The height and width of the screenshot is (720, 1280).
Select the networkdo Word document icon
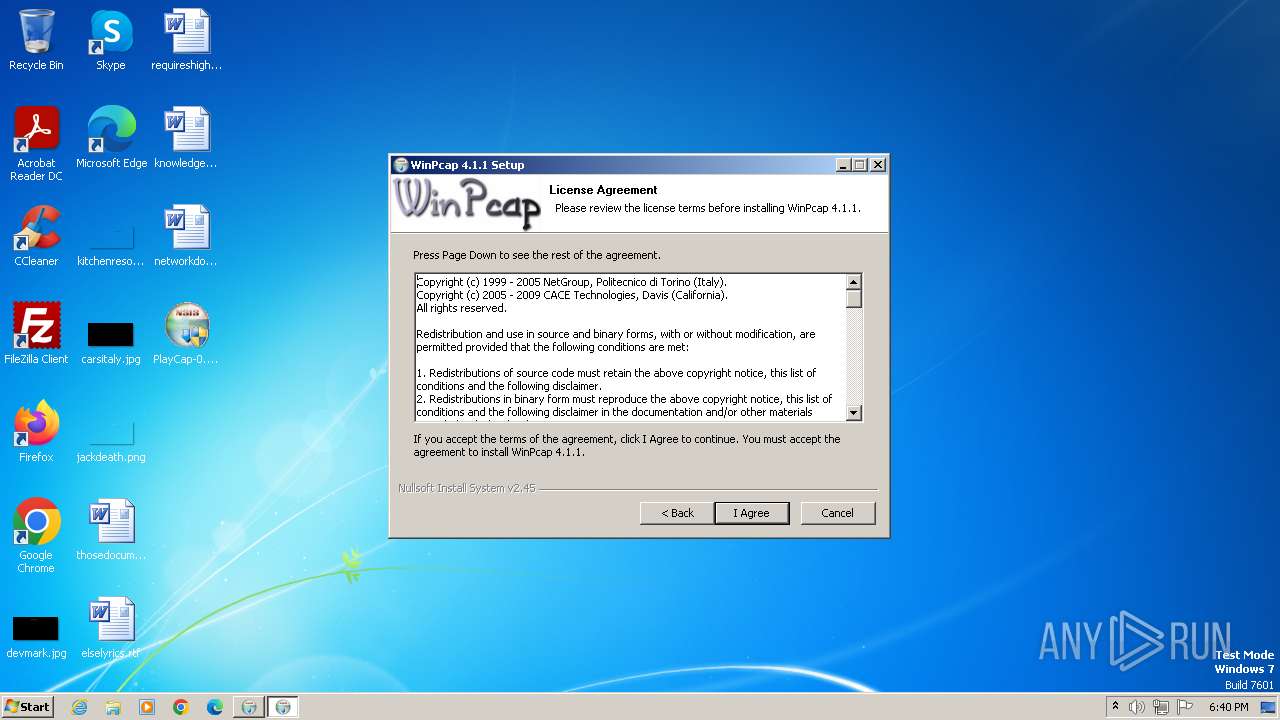[186, 236]
